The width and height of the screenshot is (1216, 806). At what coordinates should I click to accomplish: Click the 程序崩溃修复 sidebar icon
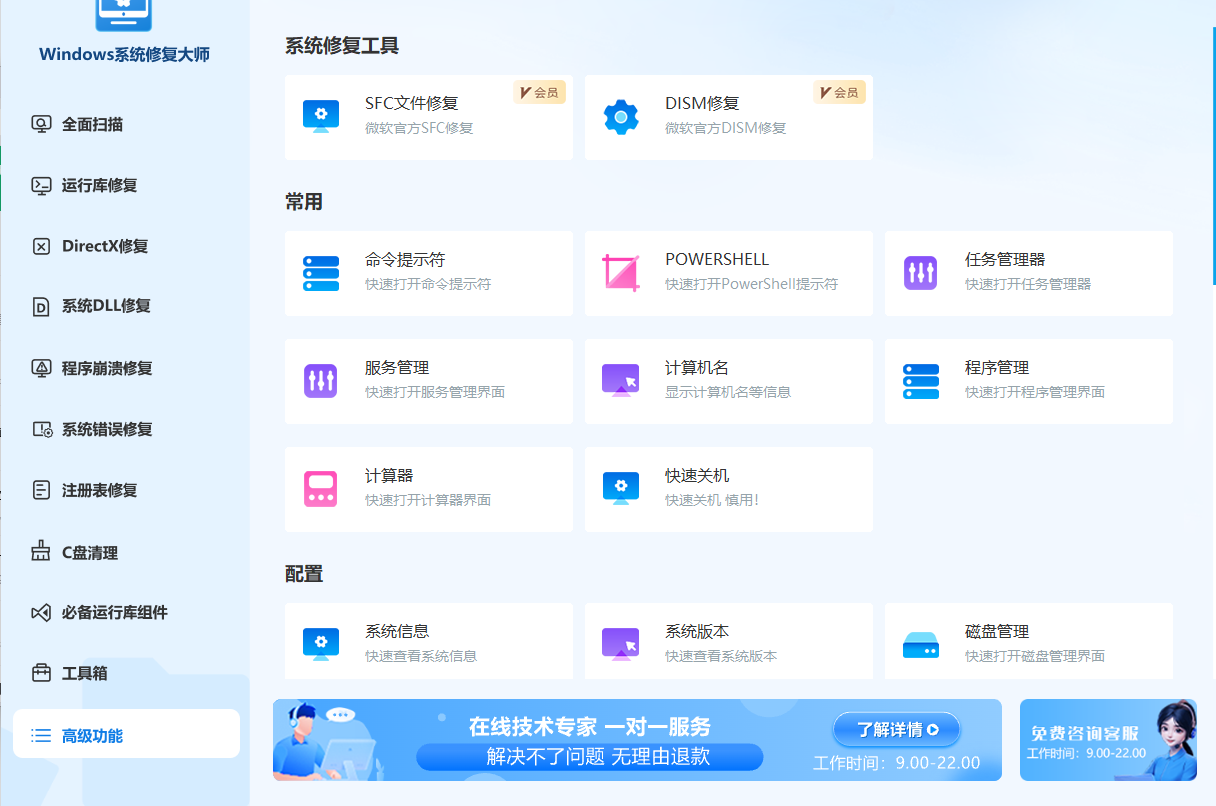tap(41, 368)
